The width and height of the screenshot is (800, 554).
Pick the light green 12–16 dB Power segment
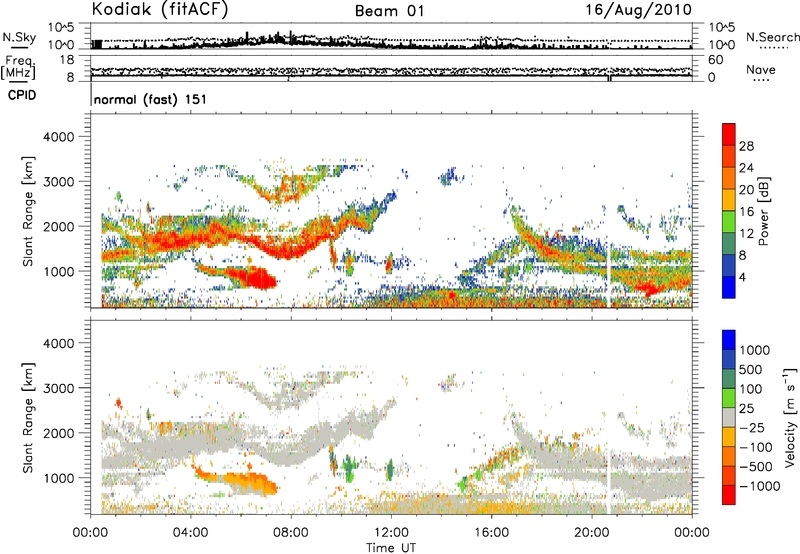729,221
